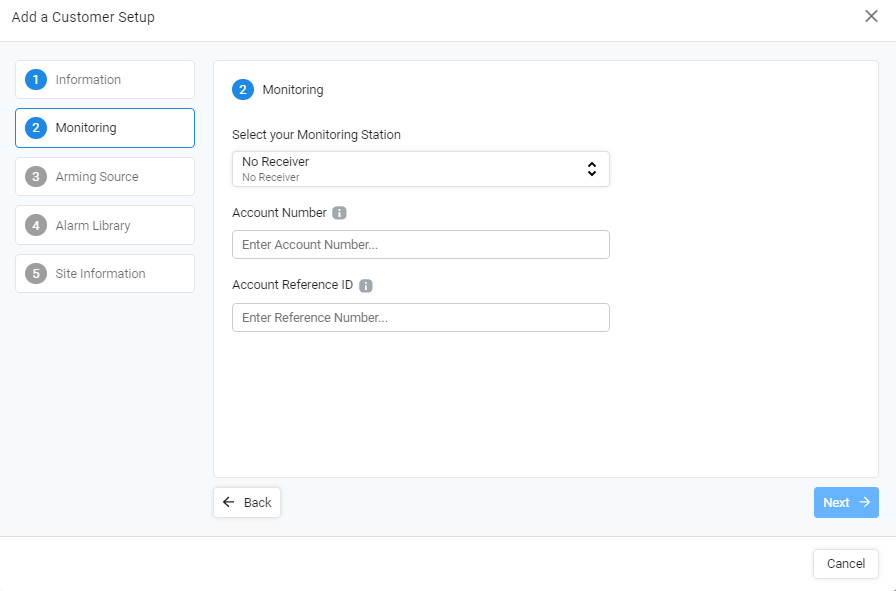Close the Add a Customer Setup dialog
Image resolution: width=896 pixels, height=591 pixels.
[871, 16]
